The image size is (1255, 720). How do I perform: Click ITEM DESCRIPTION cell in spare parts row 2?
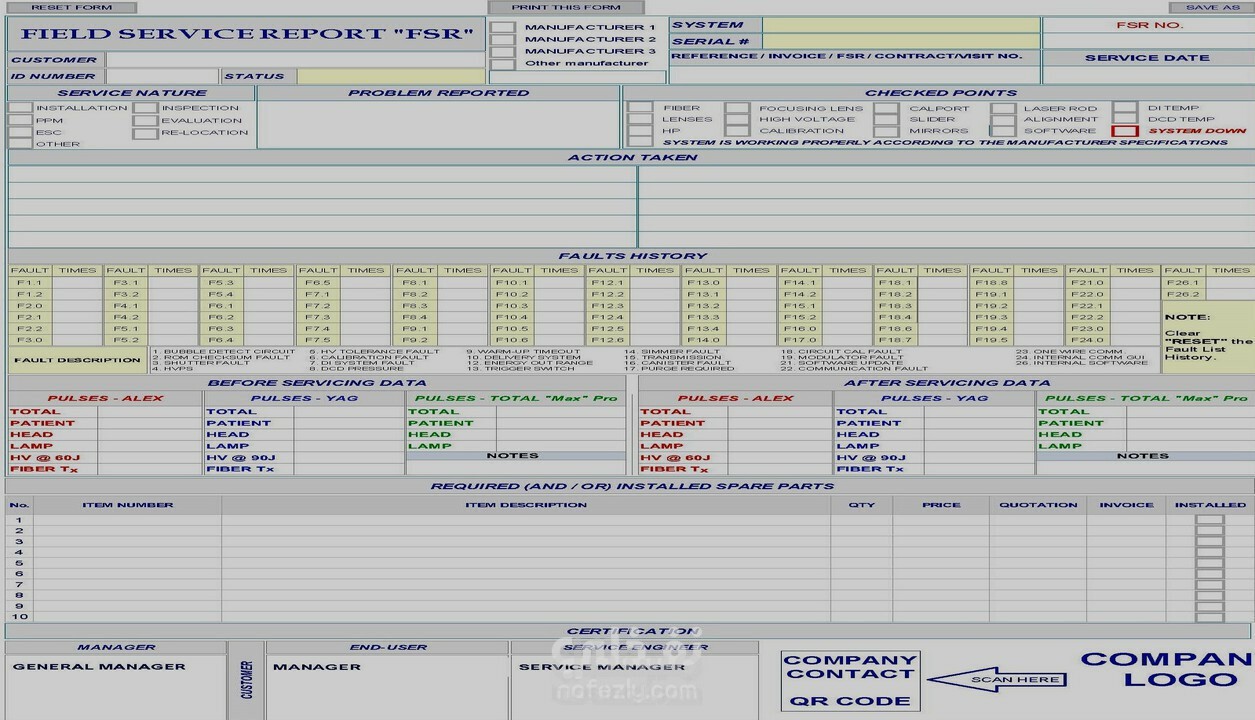coord(526,531)
